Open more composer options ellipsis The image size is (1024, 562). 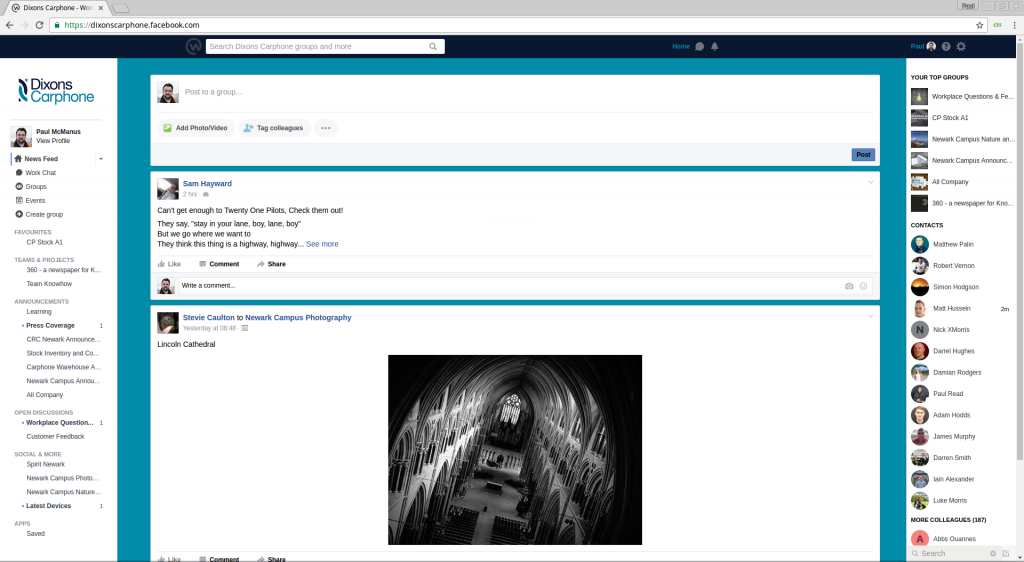click(326, 128)
